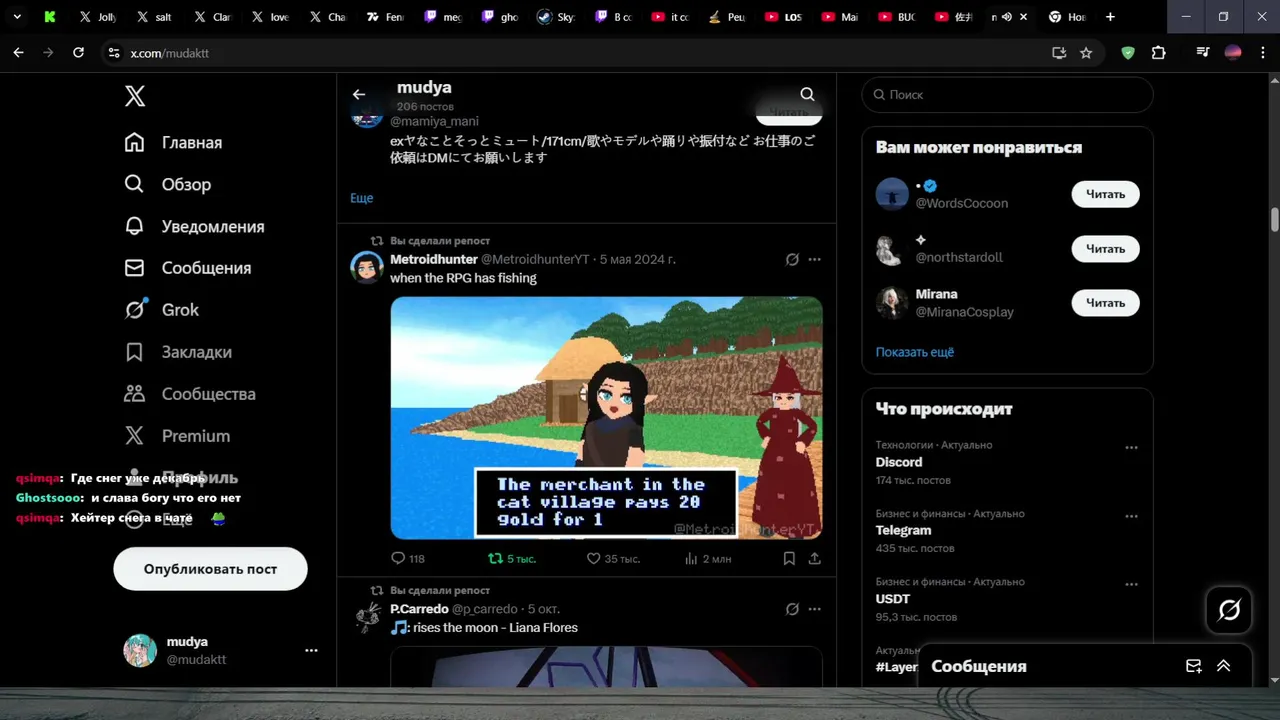Follow Mirana with Читать button
Image resolution: width=1280 pixels, height=720 pixels.
click(x=1105, y=303)
